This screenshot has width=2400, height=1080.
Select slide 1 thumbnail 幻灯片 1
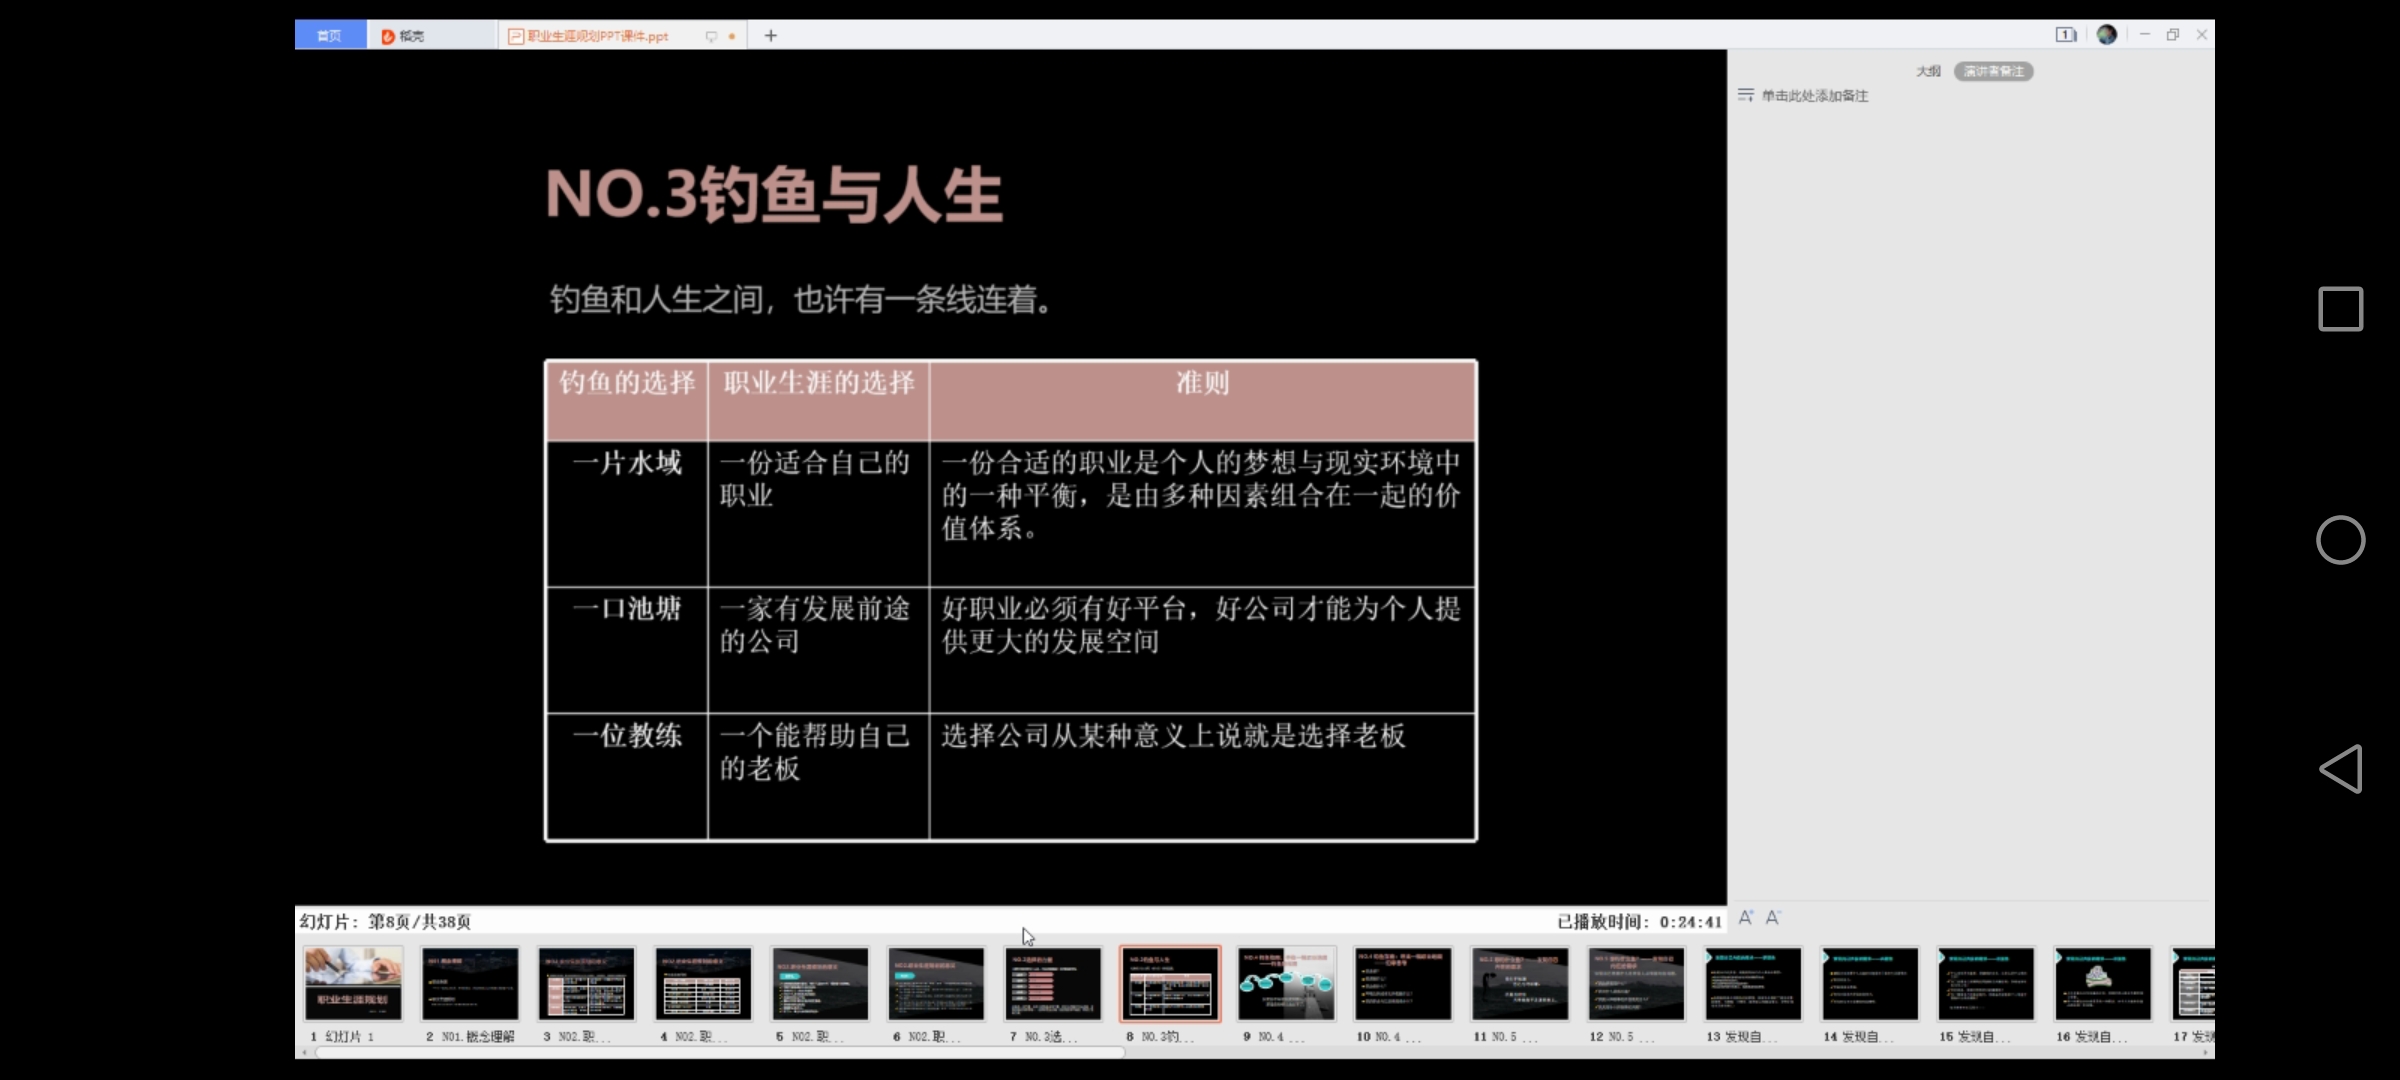point(353,985)
